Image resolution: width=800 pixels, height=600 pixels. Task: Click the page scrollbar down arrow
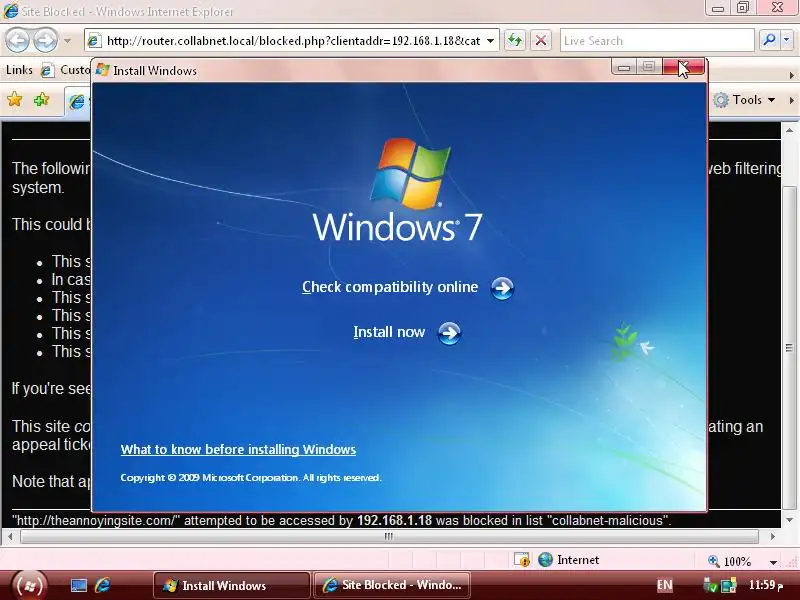coord(789,520)
